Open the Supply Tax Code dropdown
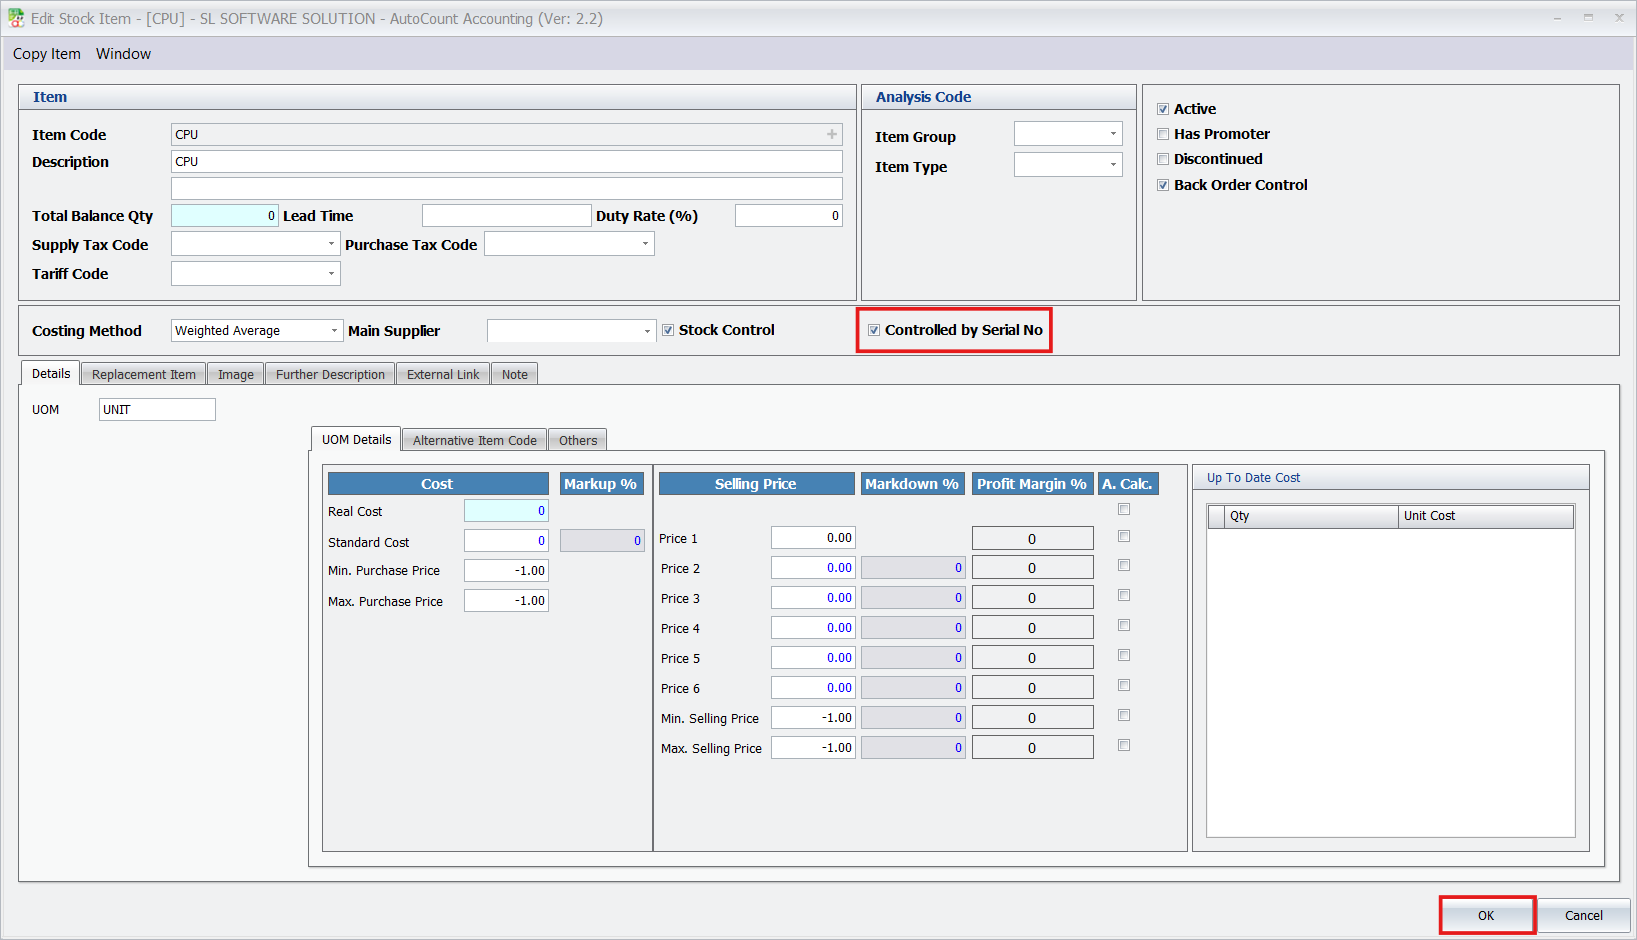This screenshot has height=940, width=1637. 331,244
